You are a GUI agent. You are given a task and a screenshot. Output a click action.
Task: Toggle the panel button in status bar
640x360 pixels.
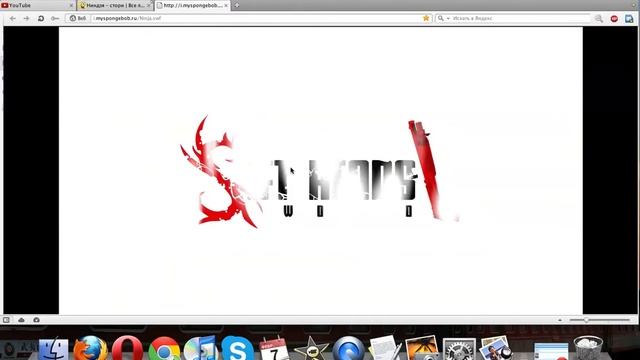[6, 320]
